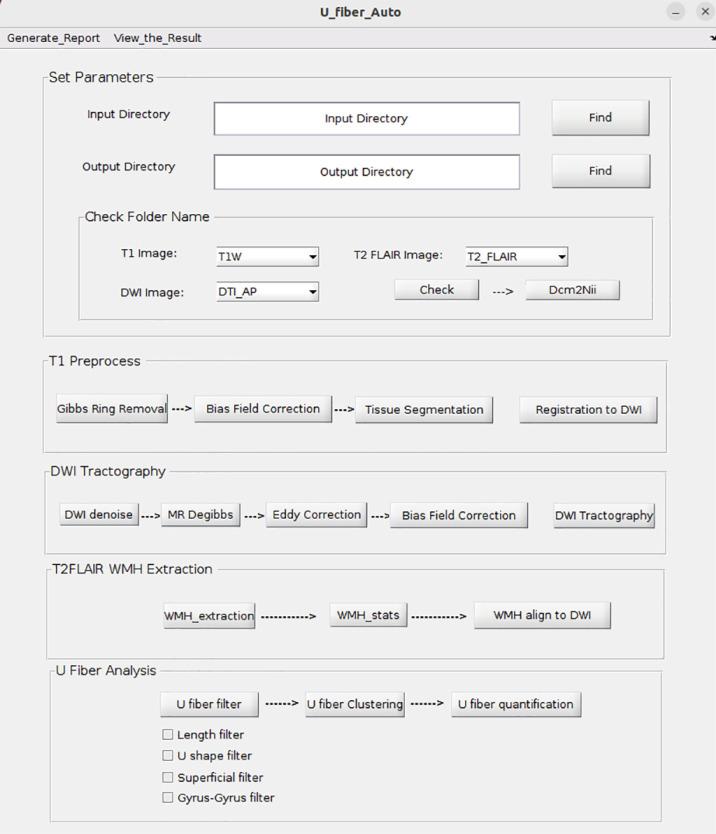Run Eddy Correction step

[x=316, y=515]
